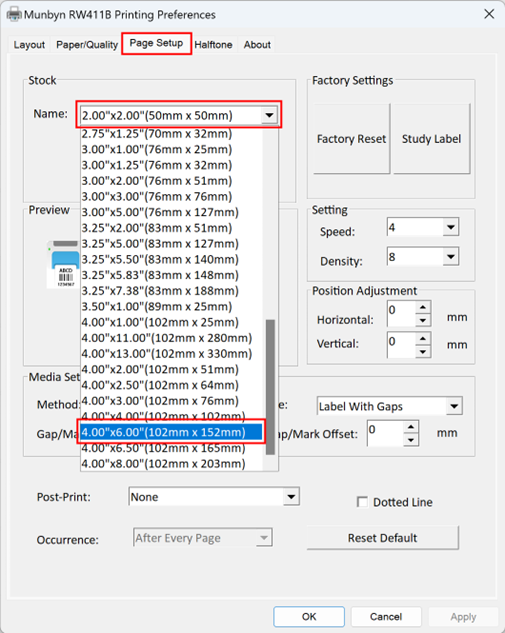Pick 3.25"x5.83" (83mm x 148mm) entry
This screenshot has width=505, height=633.
click(x=172, y=275)
